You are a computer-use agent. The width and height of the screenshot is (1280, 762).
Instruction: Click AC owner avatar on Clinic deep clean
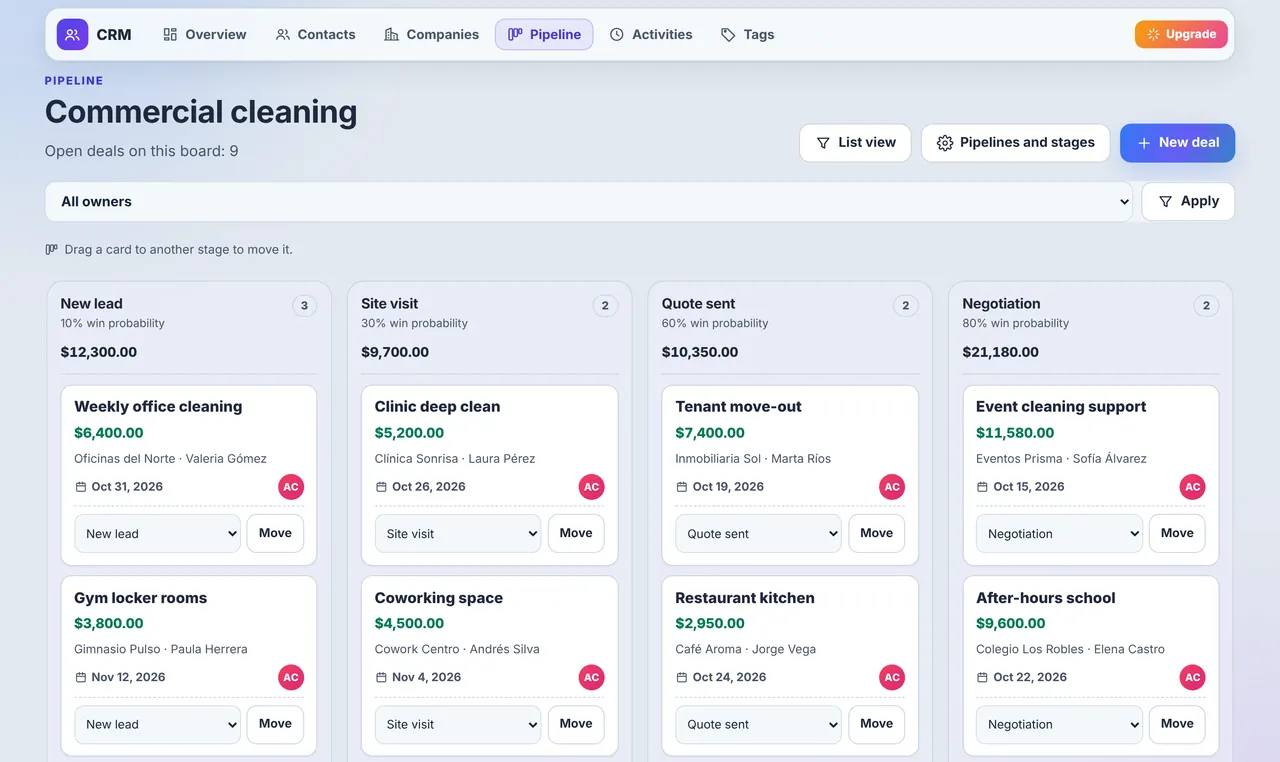tap(592, 487)
